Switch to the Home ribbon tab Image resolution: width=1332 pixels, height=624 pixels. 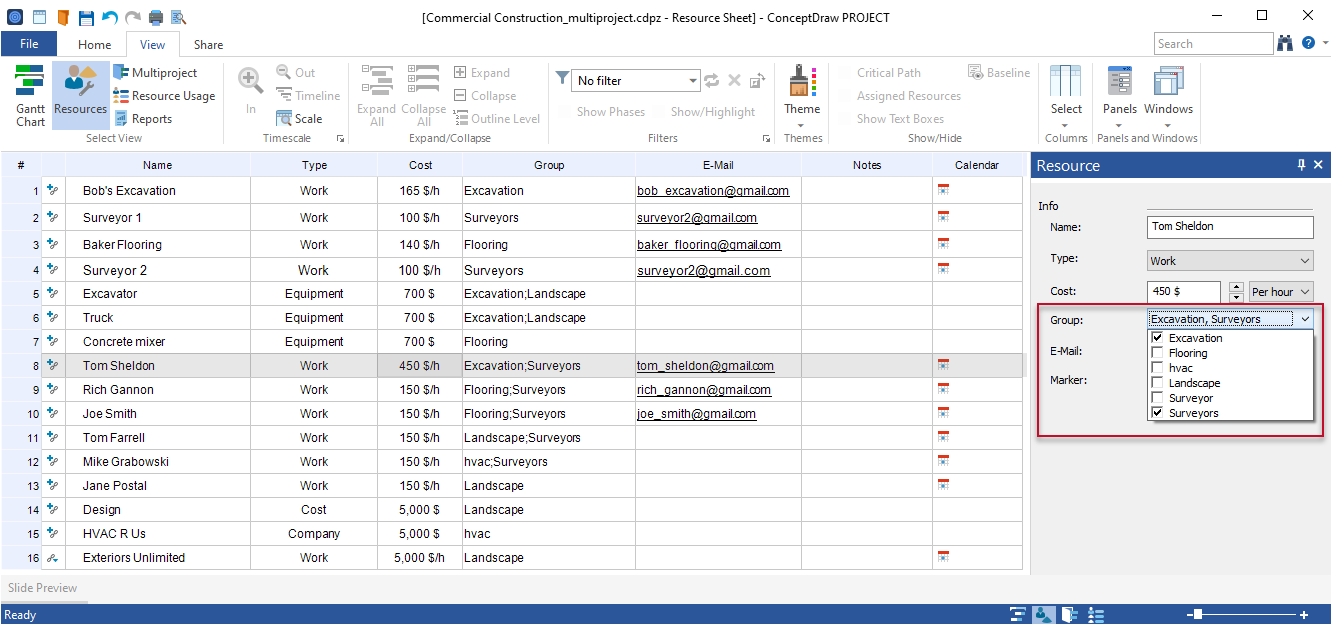93,44
